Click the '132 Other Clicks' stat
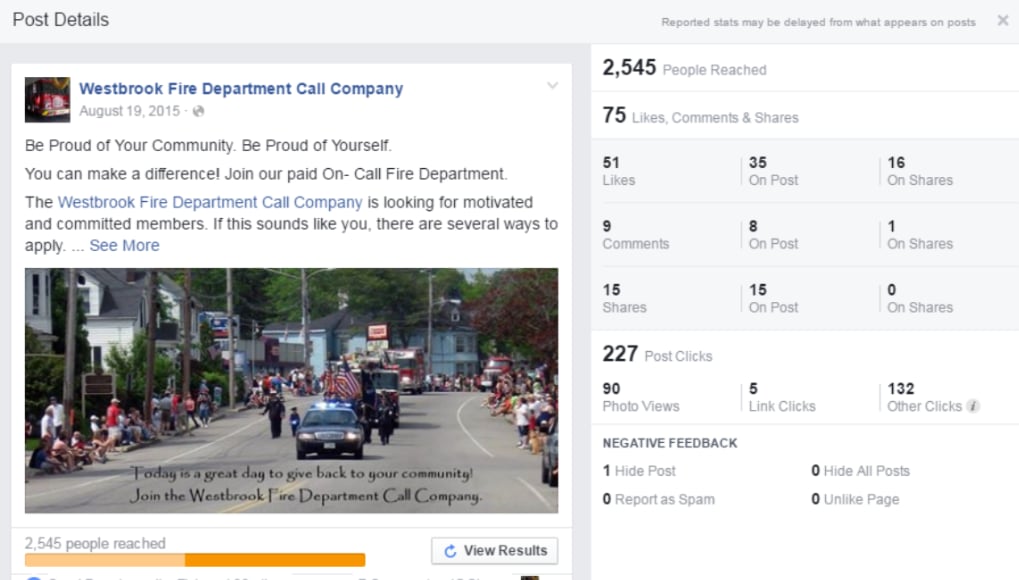 tap(925, 397)
